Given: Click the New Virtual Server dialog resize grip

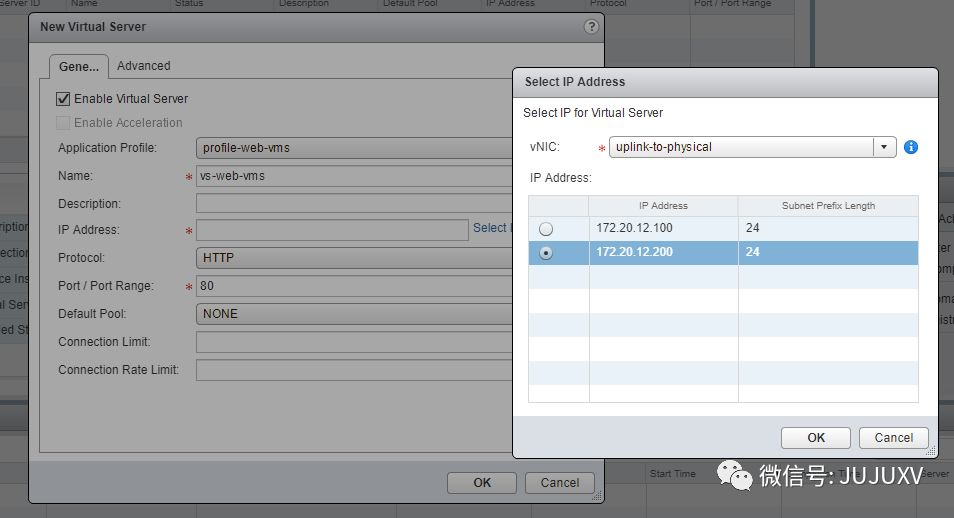Looking at the screenshot, I should click(597, 496).
